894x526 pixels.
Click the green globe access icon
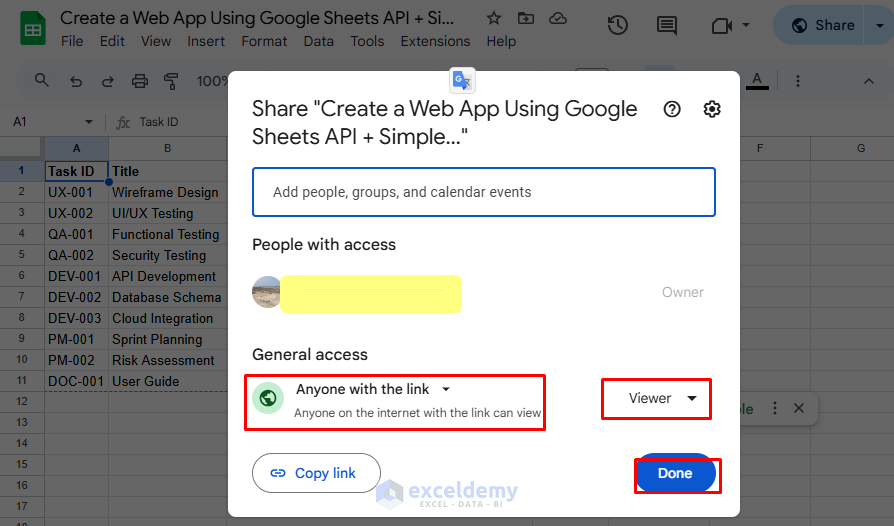[268, 397]
